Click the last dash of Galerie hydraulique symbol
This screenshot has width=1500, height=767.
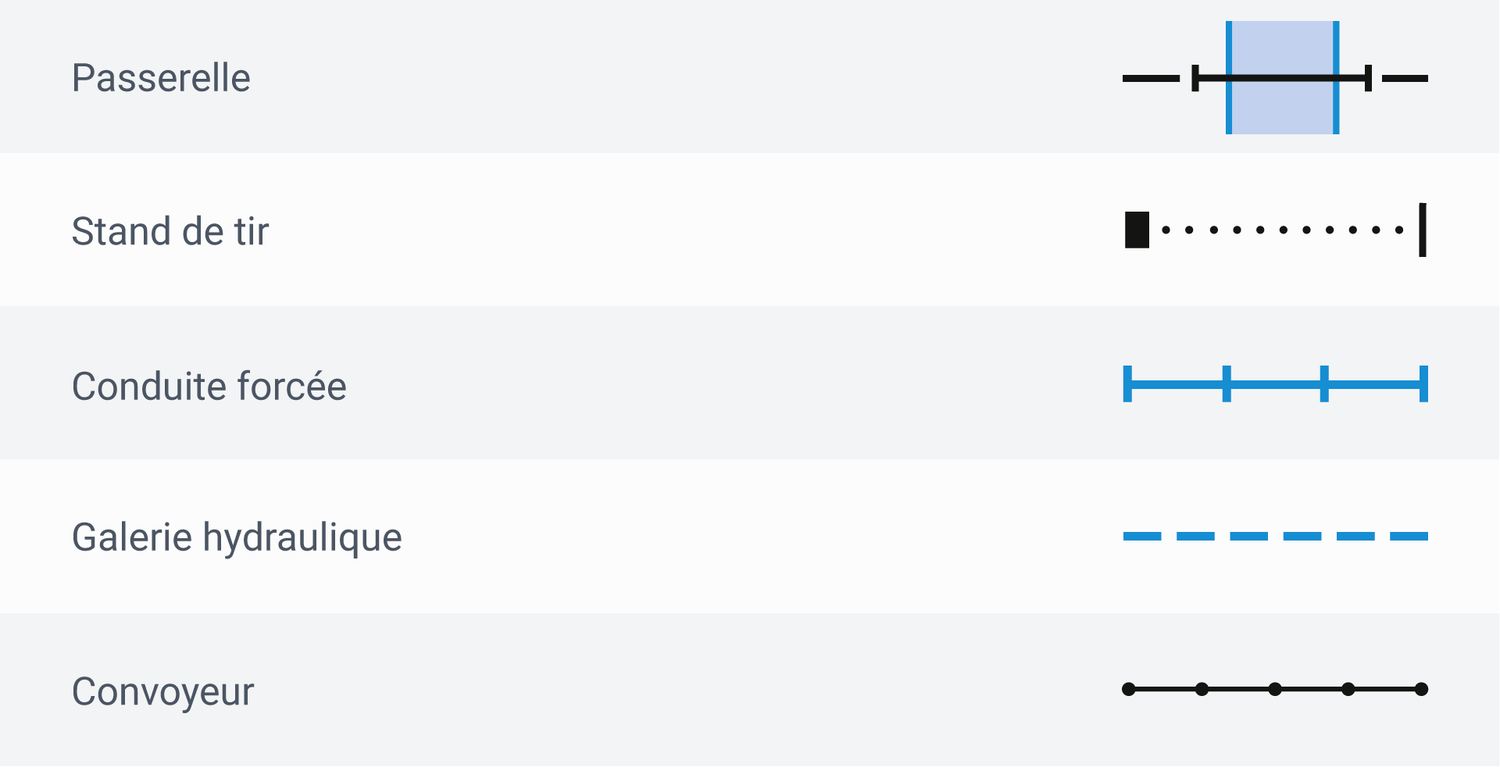coord(1408,537)
